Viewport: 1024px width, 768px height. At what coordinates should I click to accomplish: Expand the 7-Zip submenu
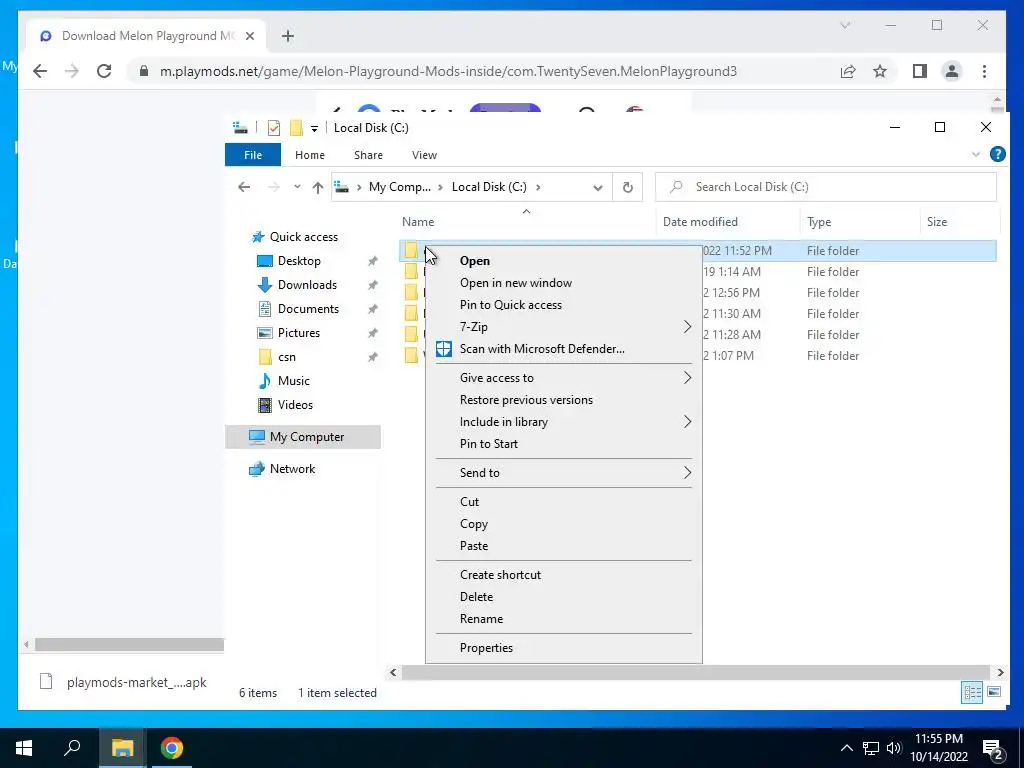[x=564, y=327]
